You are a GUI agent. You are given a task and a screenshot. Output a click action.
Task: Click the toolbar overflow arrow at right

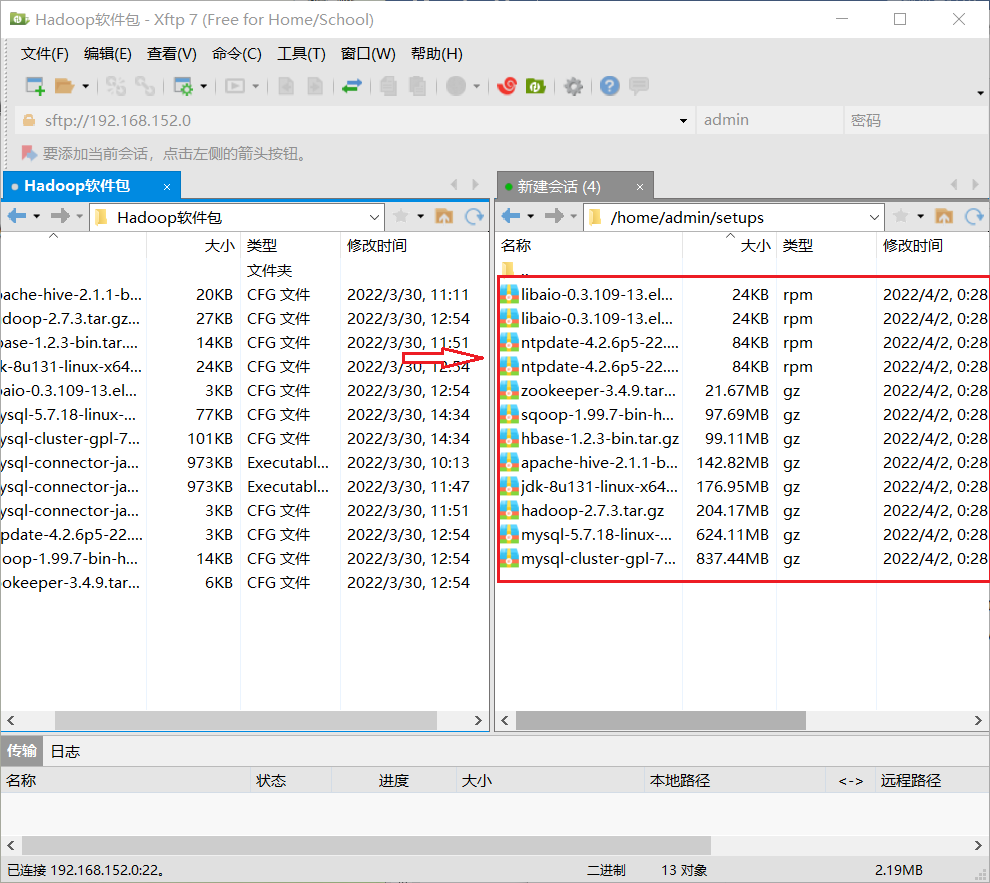(981, 93)
